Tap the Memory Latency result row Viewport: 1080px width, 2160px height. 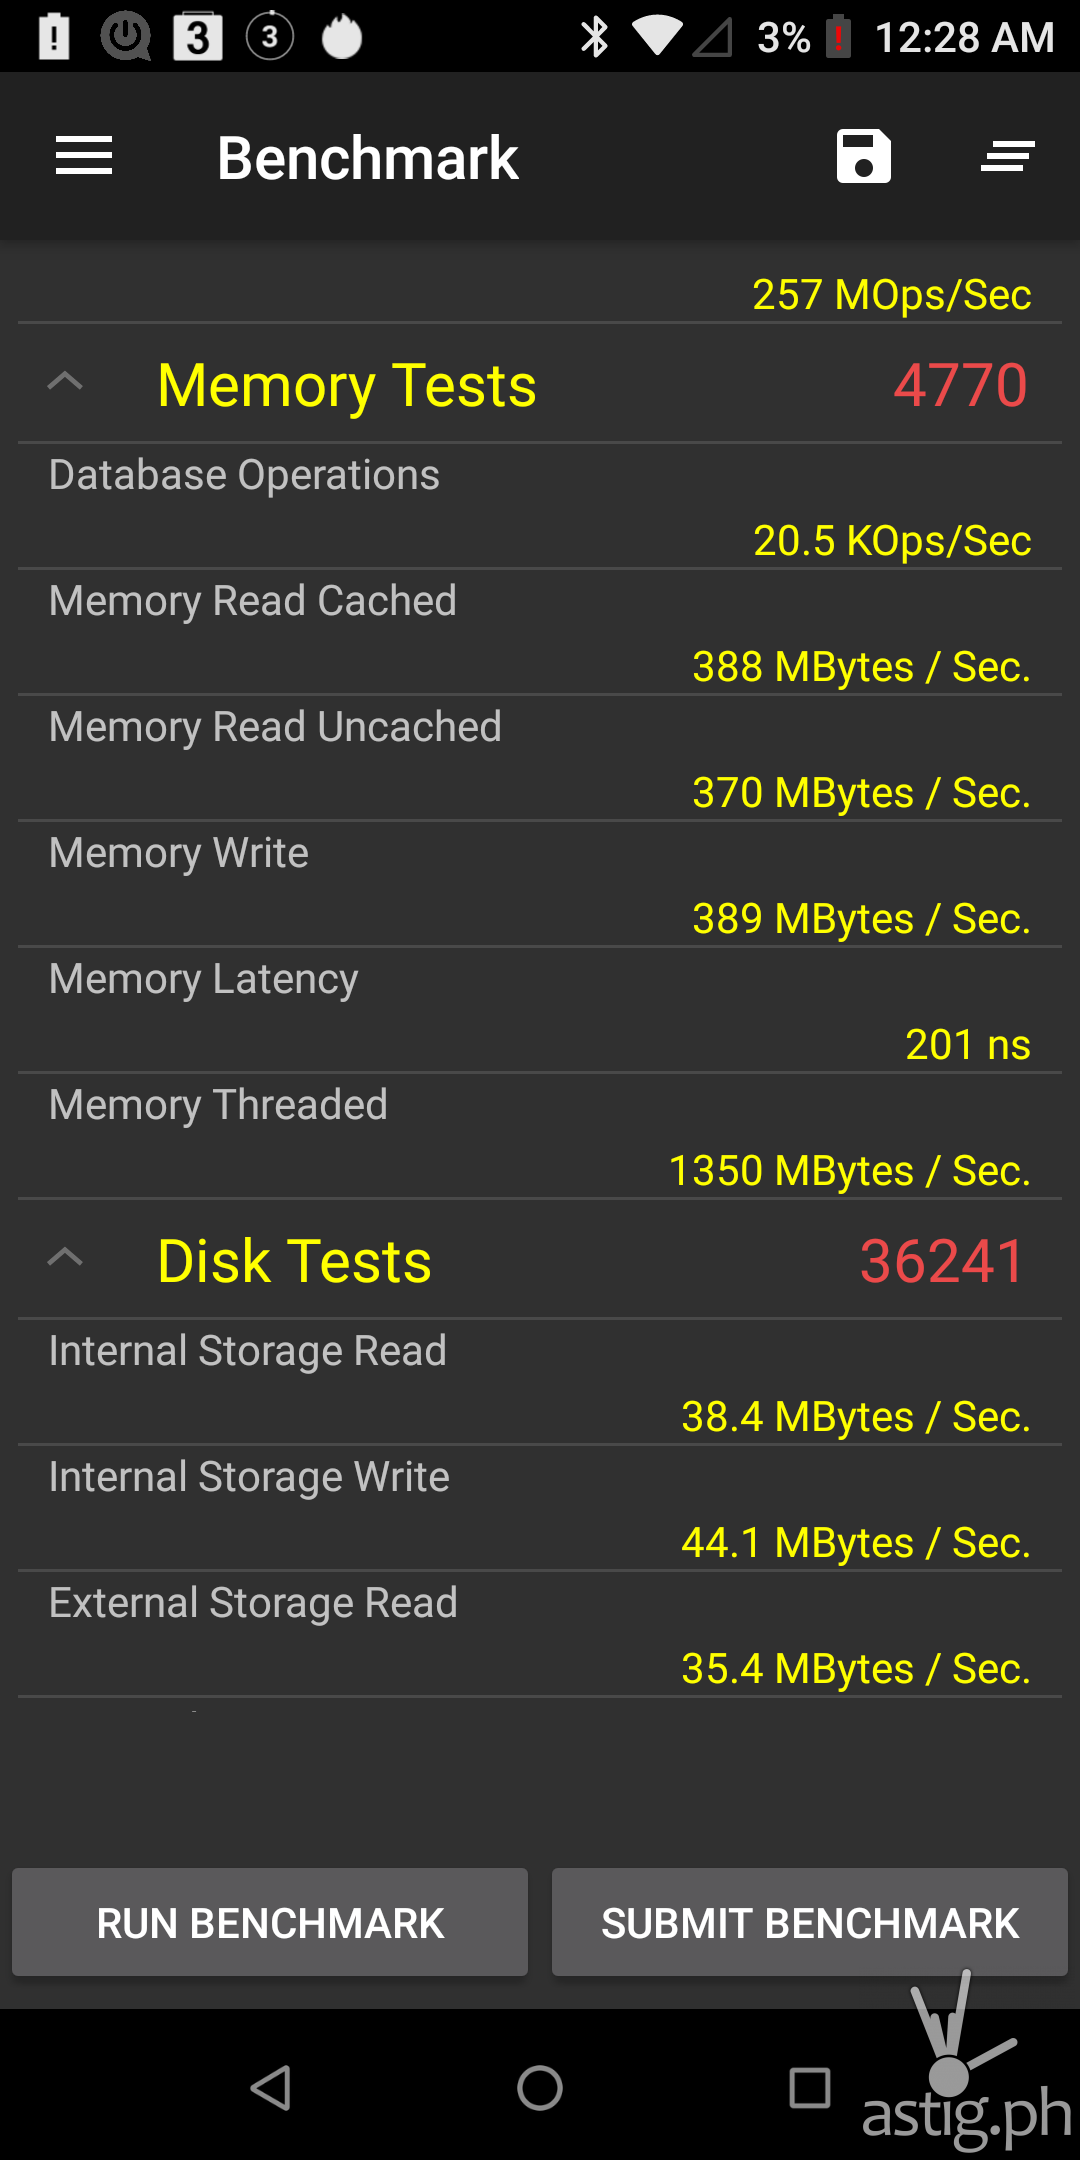pos(540,1011)
